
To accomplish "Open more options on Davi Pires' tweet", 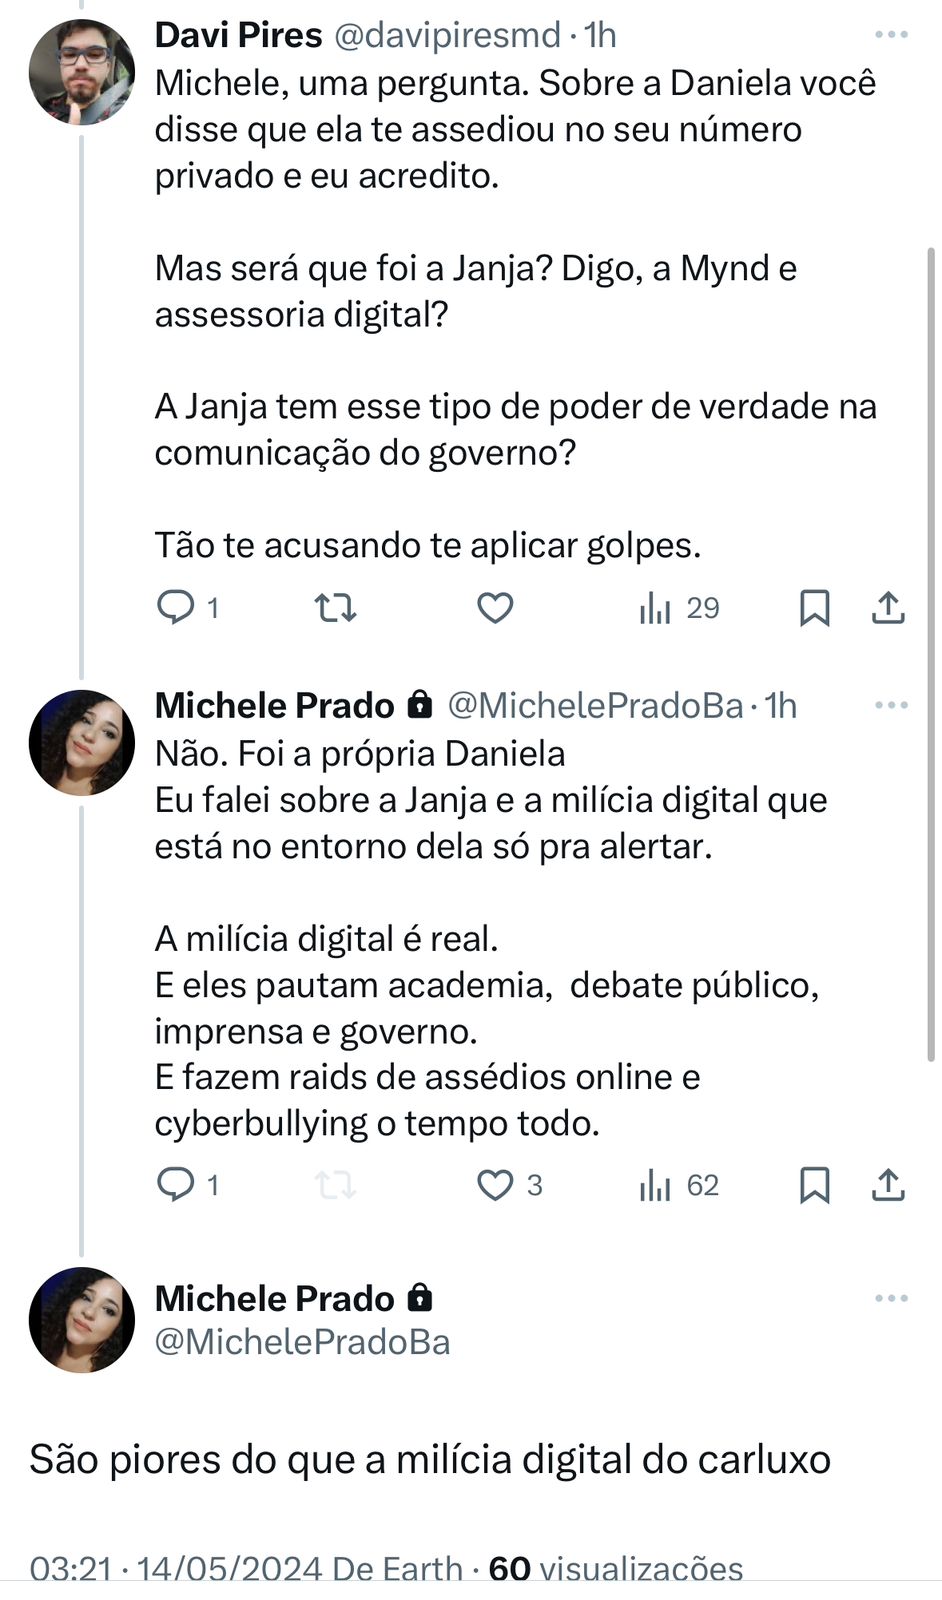I will coord(890,35).
